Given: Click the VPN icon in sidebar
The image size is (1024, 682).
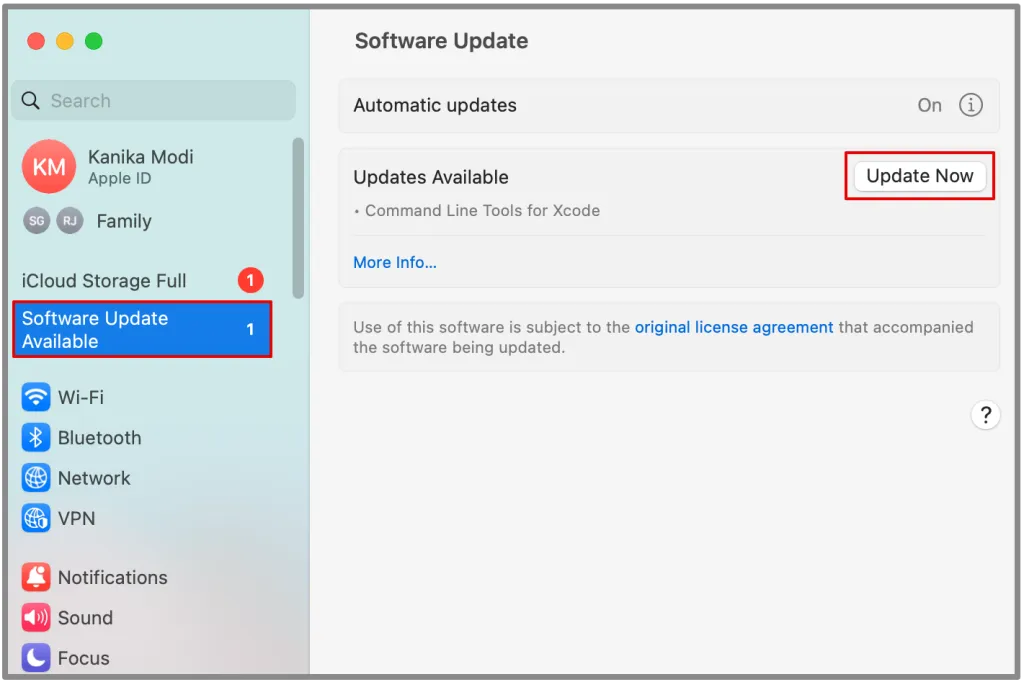Looking at the screenshot, I should (36, 519).
